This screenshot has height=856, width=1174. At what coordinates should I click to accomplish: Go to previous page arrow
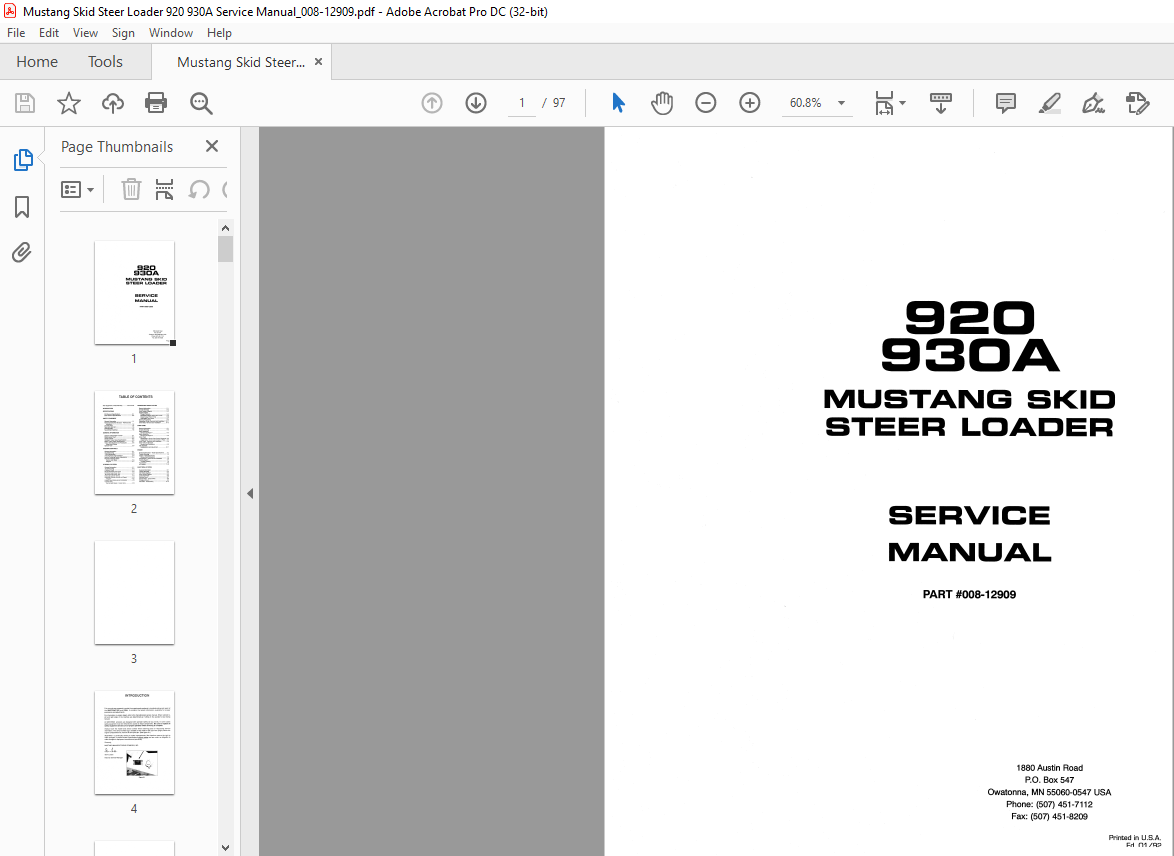[432, 103]
